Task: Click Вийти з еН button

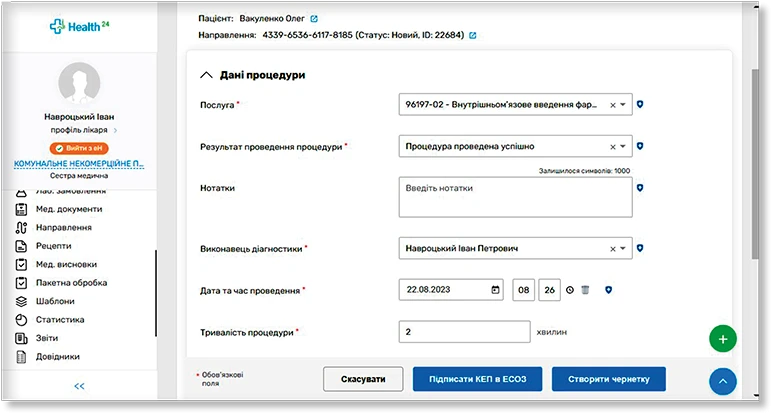Action: [79, 148]
